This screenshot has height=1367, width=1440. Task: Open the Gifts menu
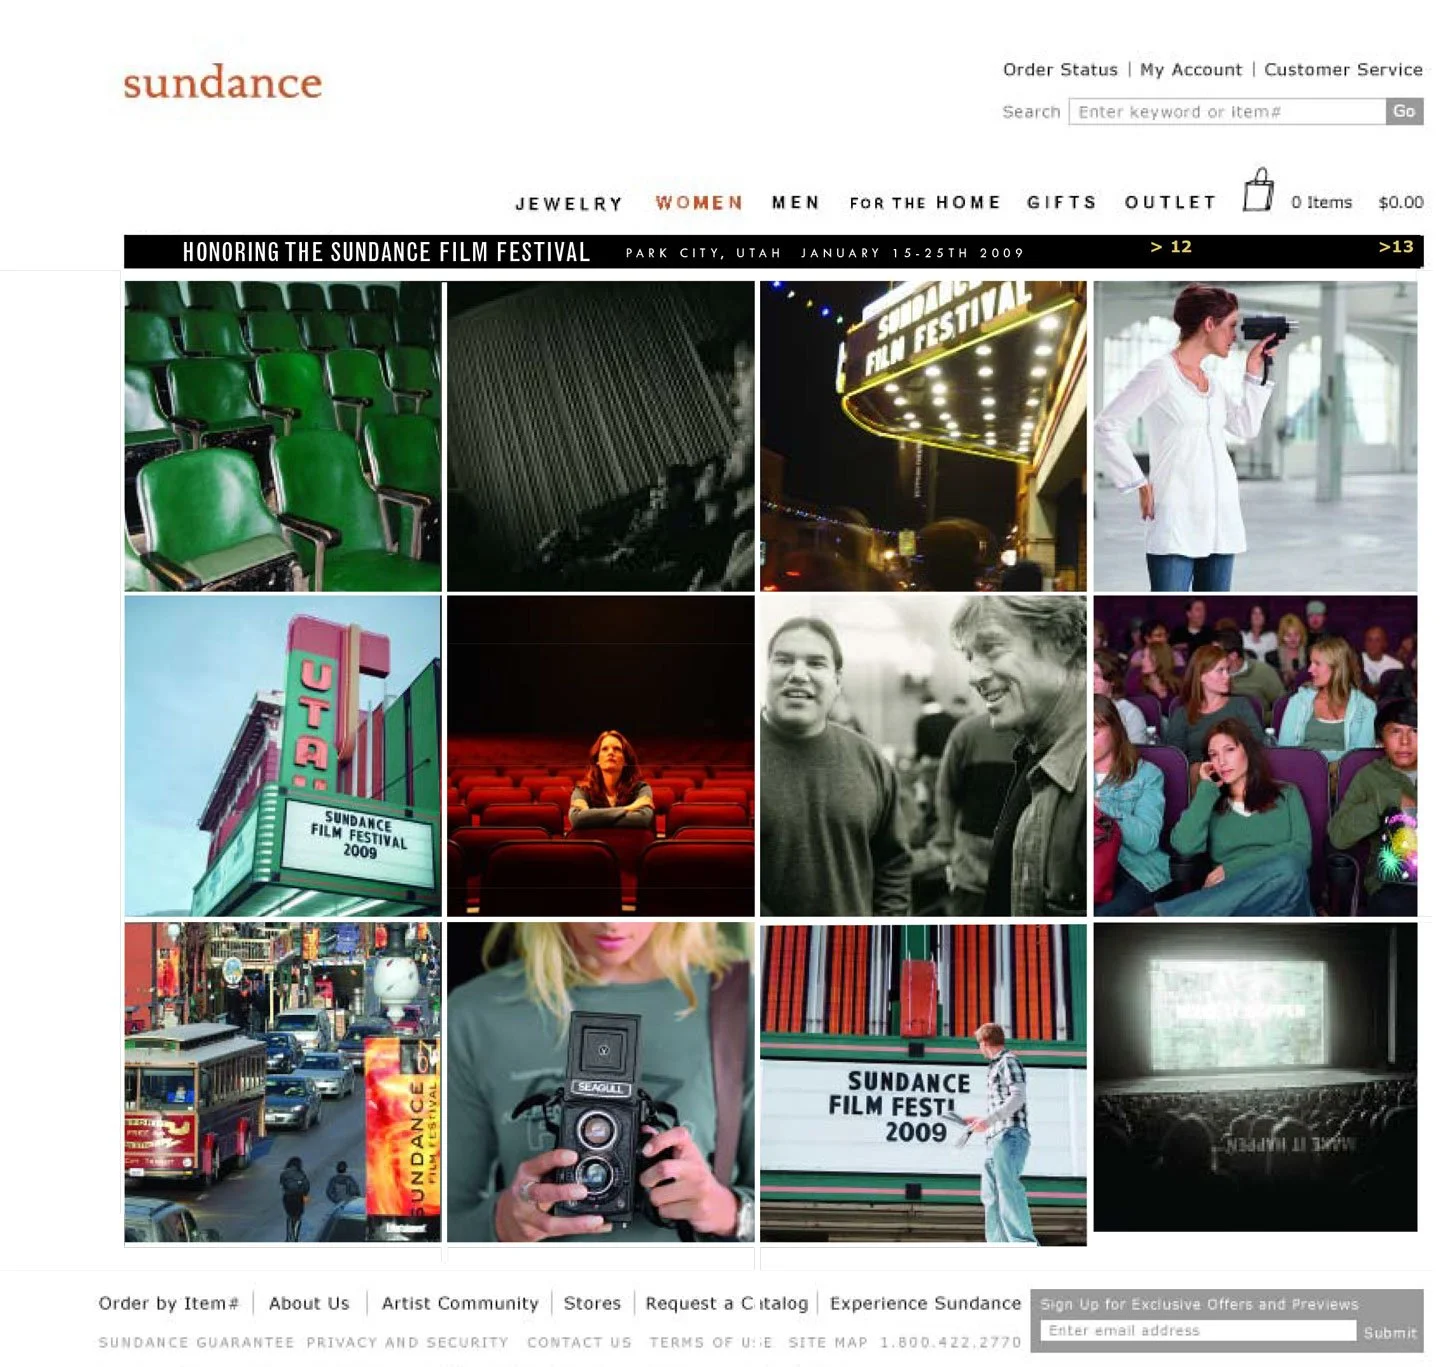[1062, 203]
